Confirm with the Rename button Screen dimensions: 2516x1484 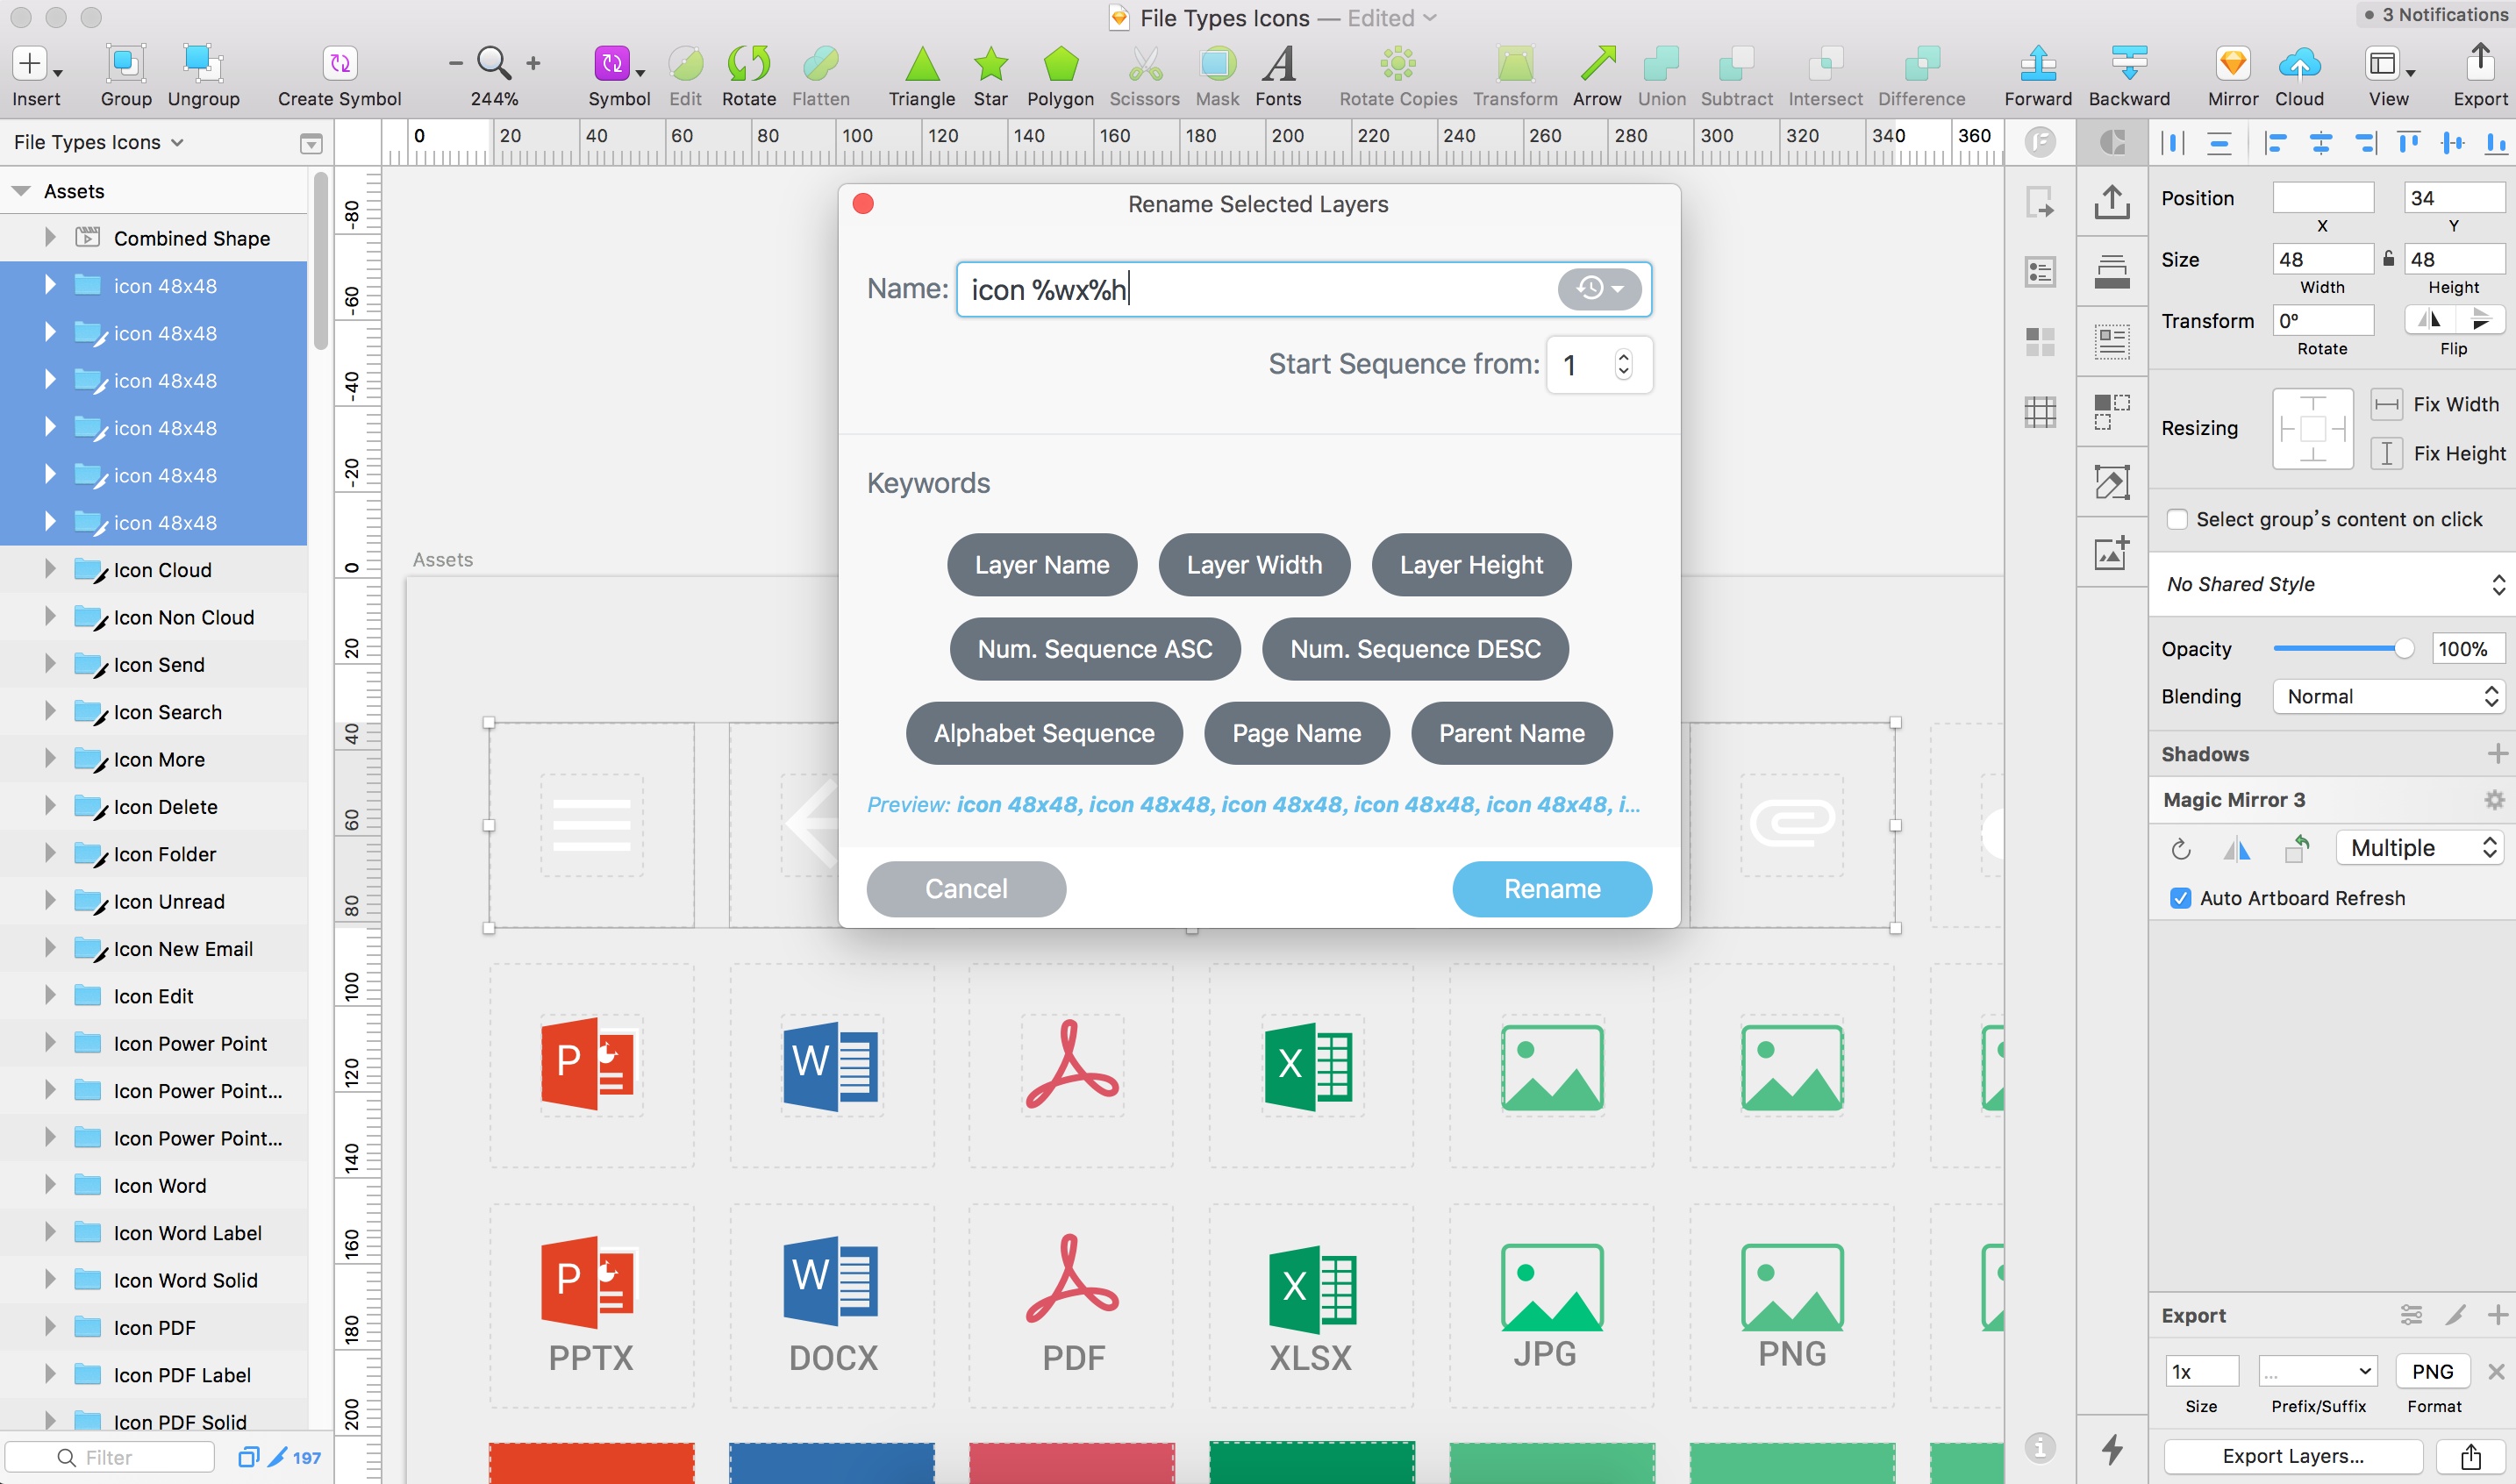click(x=1552, y=889)
